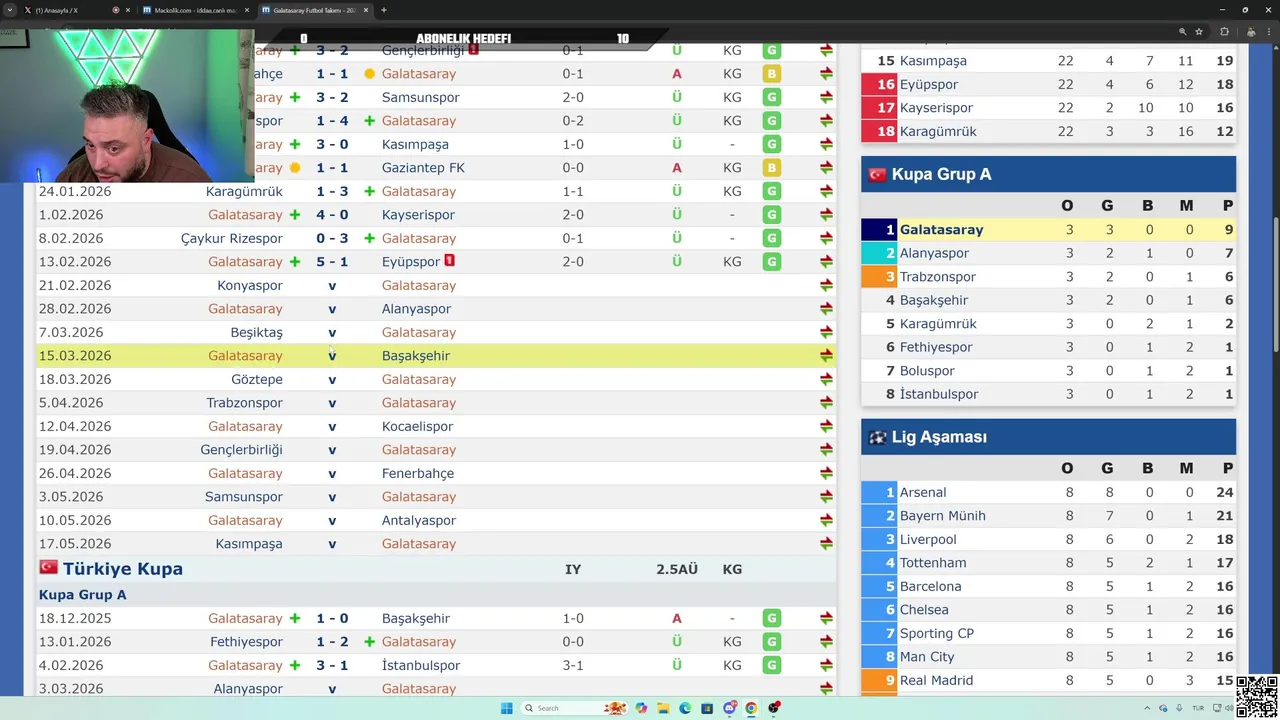
Task: Open the Trabzonspor link in 5.04.2026 fixture
Action: tap(245, 403)
